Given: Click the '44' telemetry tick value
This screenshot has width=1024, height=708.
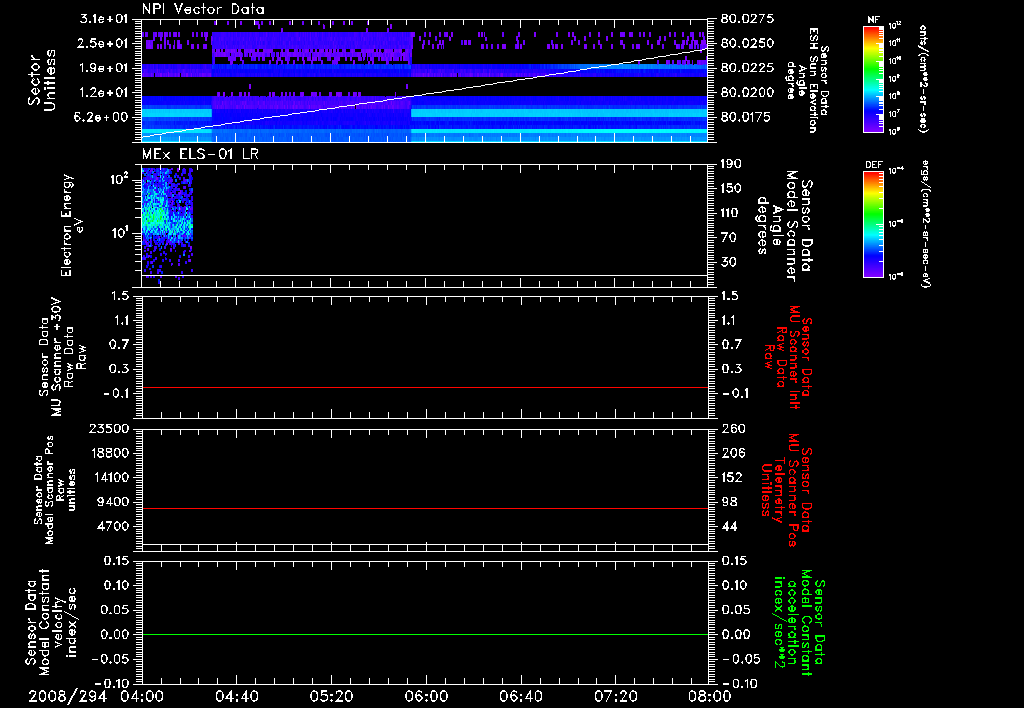Looking at the screenshot, I should tap(728, 526).
